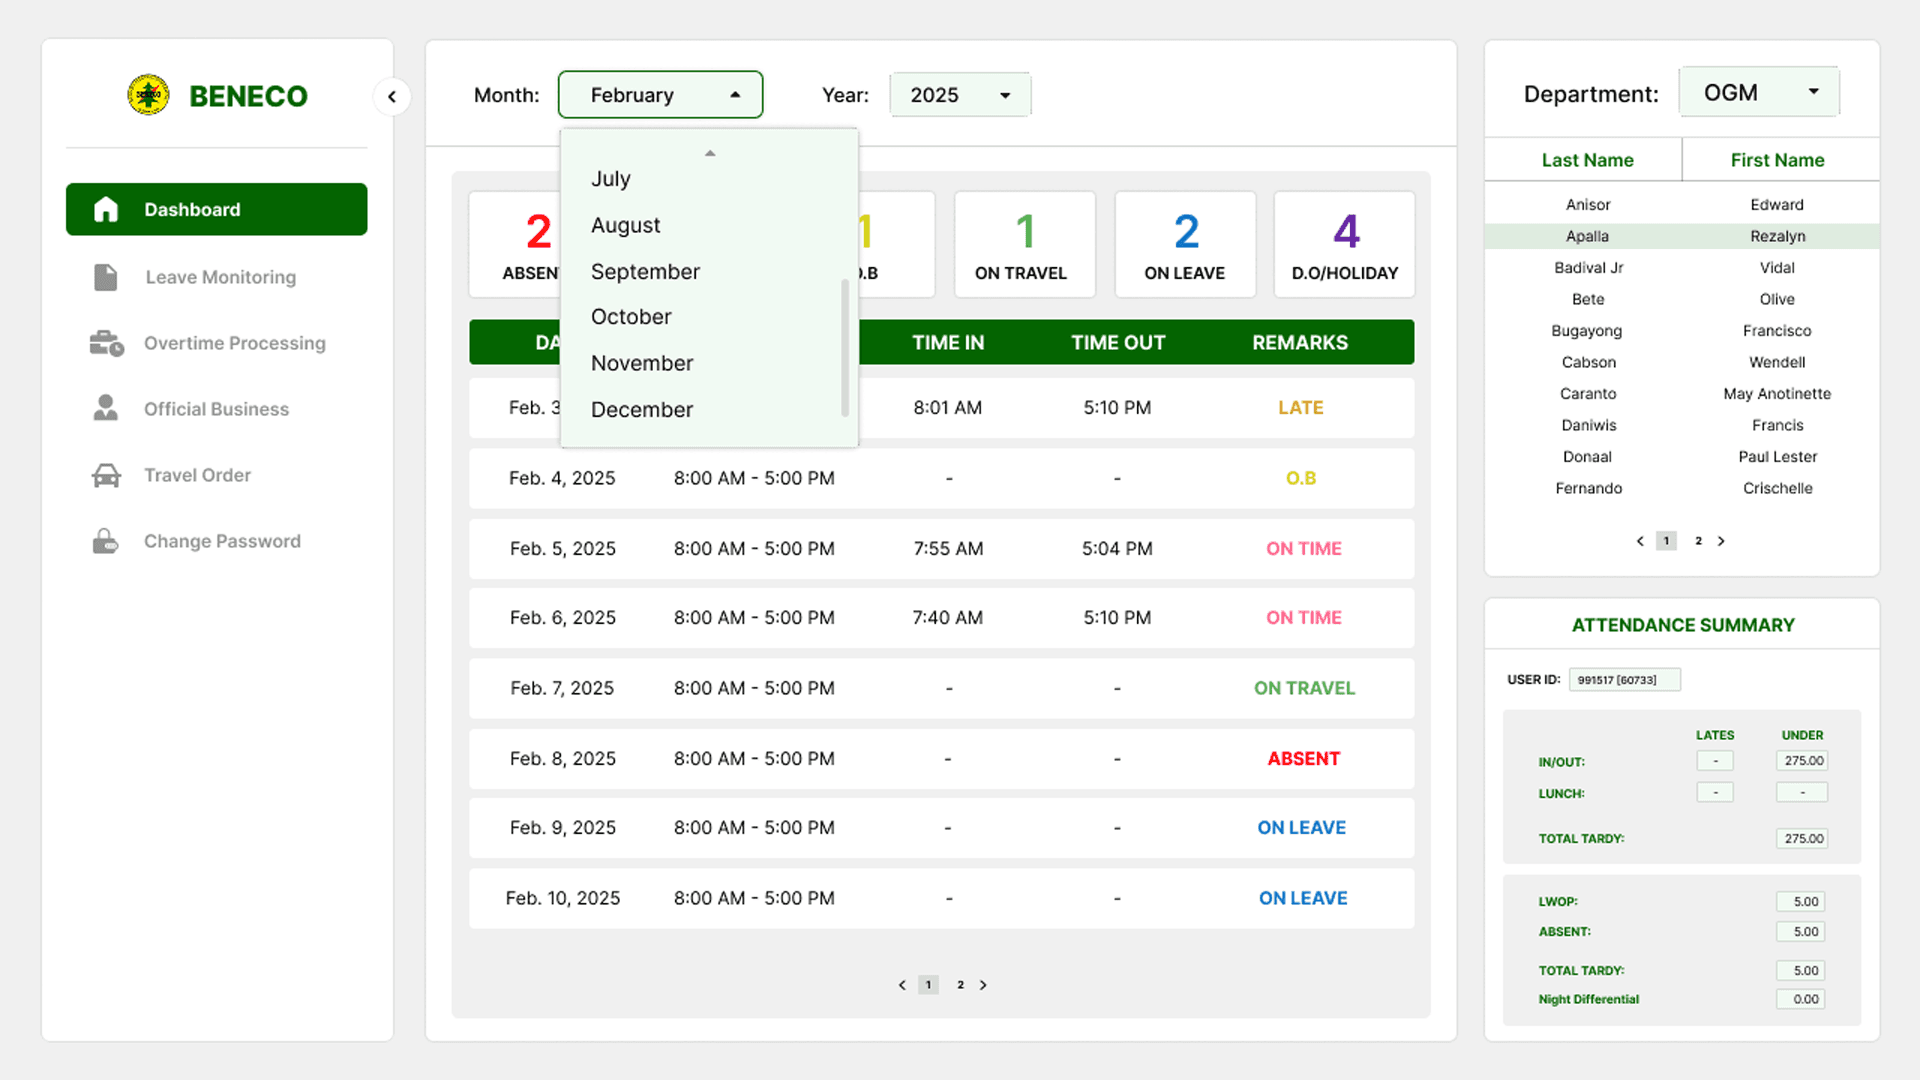Select employee Bete Olive
This screenshot has height=1080, width=1920.
1682,299
